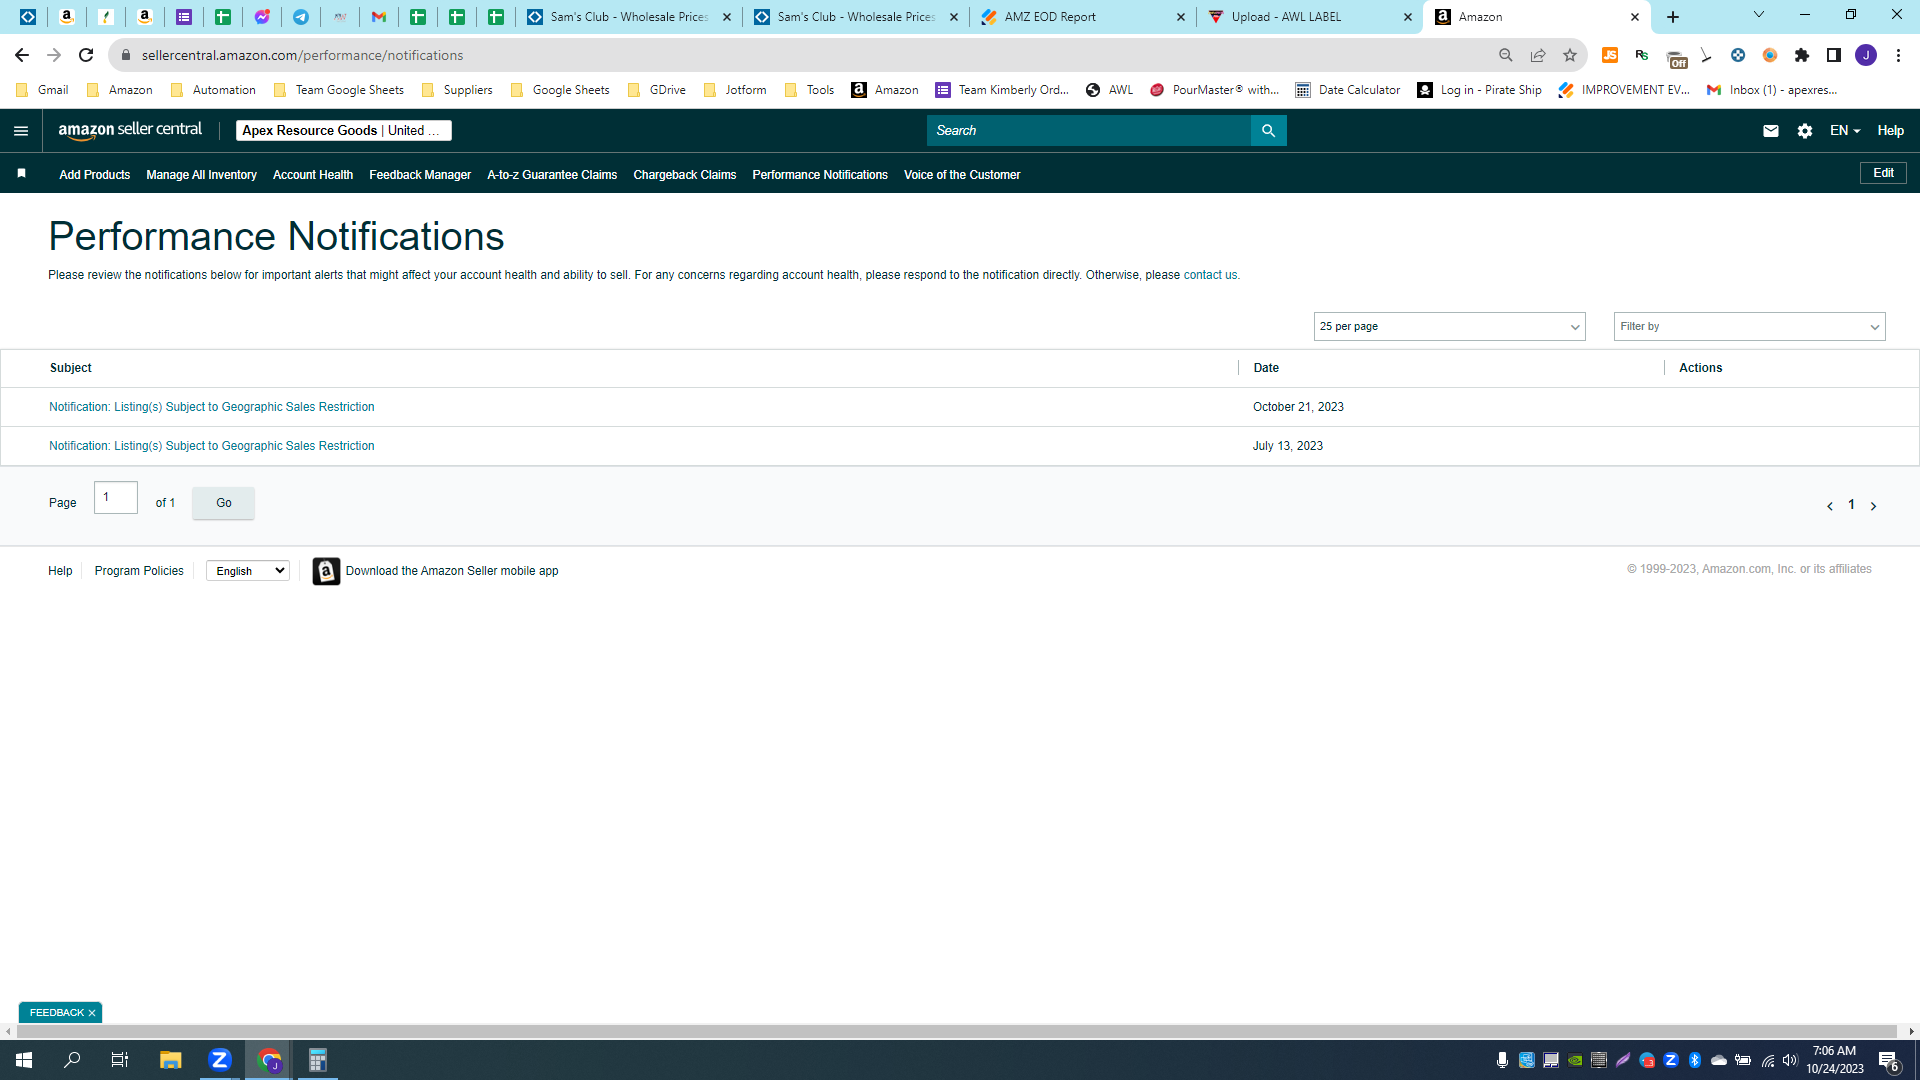Open Program Policies link

pos(139,571)
